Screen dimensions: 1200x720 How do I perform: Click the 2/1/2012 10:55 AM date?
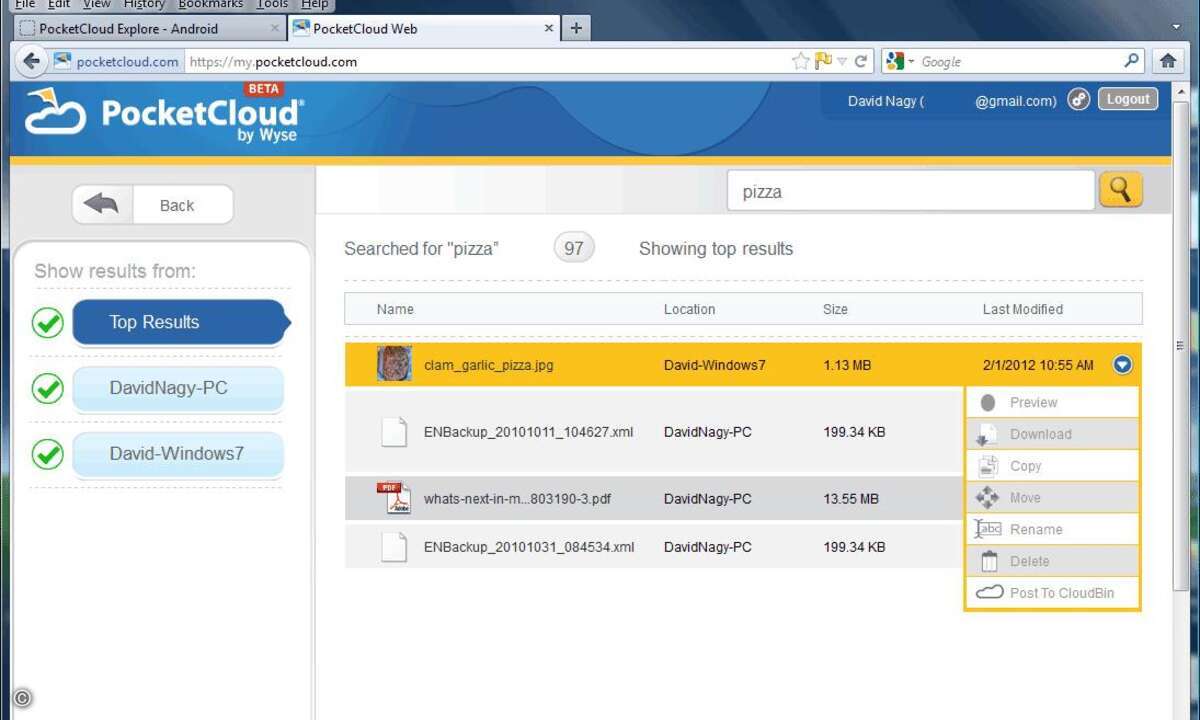coord(1038,365)
